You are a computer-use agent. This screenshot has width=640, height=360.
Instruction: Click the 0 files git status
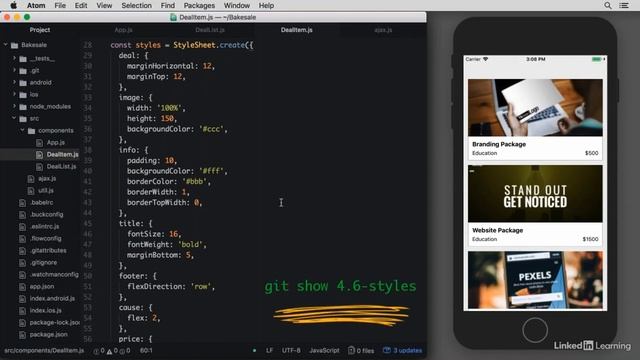click(361, 351)
